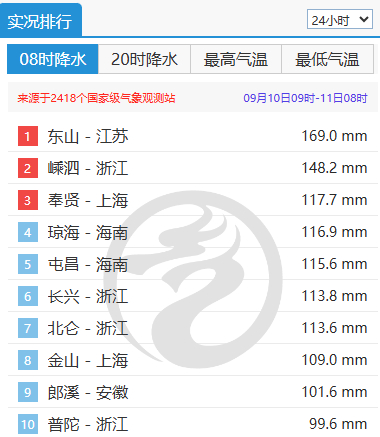Image resolution: width=380 pixels, height=437 pixels.
Task: Click the 109.0 mm rainfall value
Action: (334, 360)
